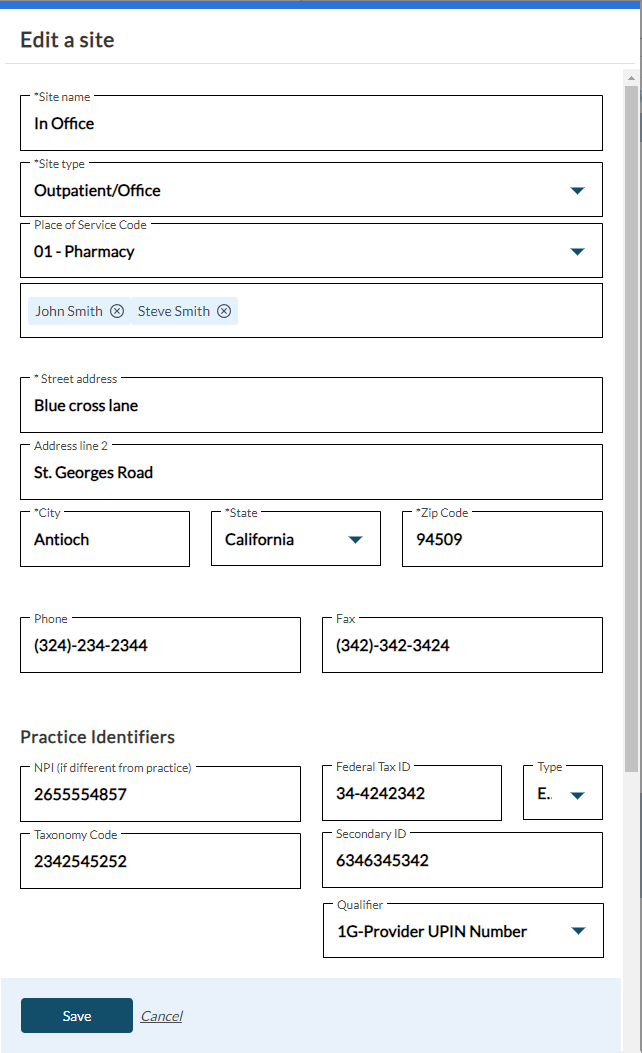The image size is (642, 1053).
Task: Open the Site type dropdown
Action: (576, 191)
